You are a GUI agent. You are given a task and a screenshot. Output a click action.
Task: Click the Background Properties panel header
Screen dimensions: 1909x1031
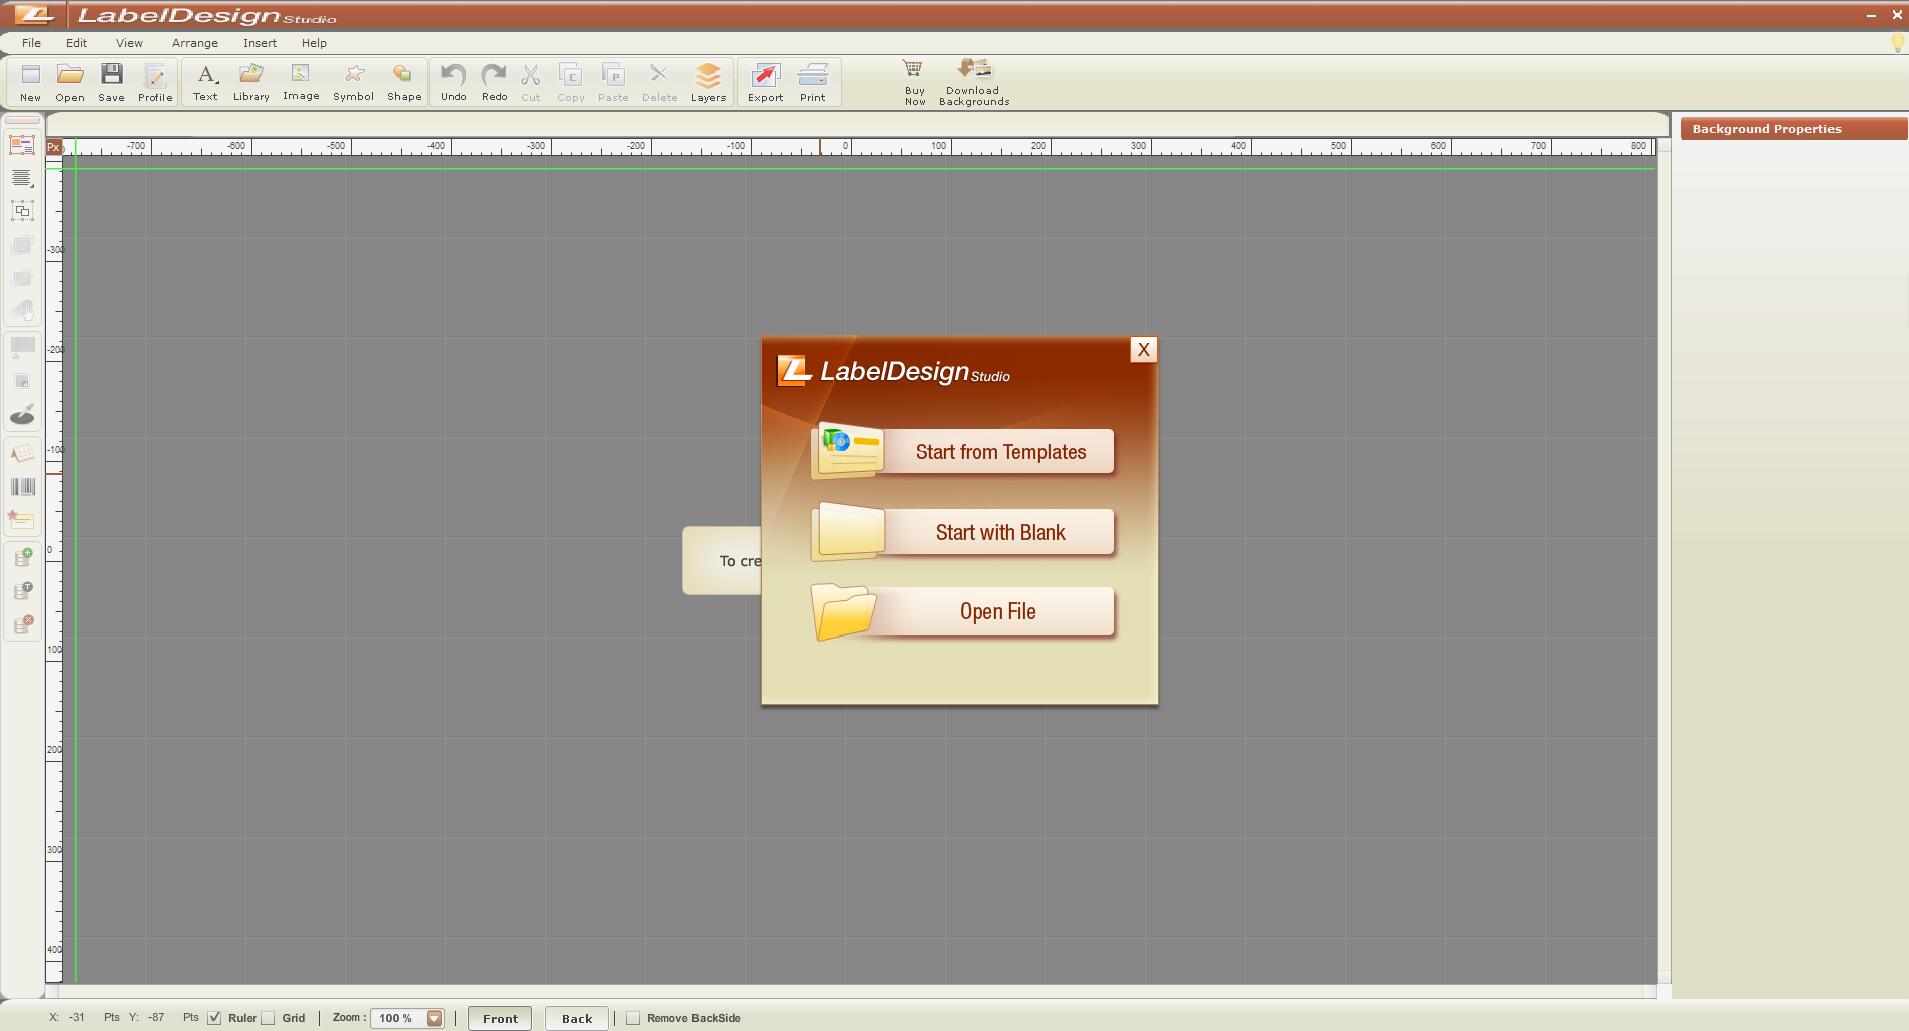1794,129
